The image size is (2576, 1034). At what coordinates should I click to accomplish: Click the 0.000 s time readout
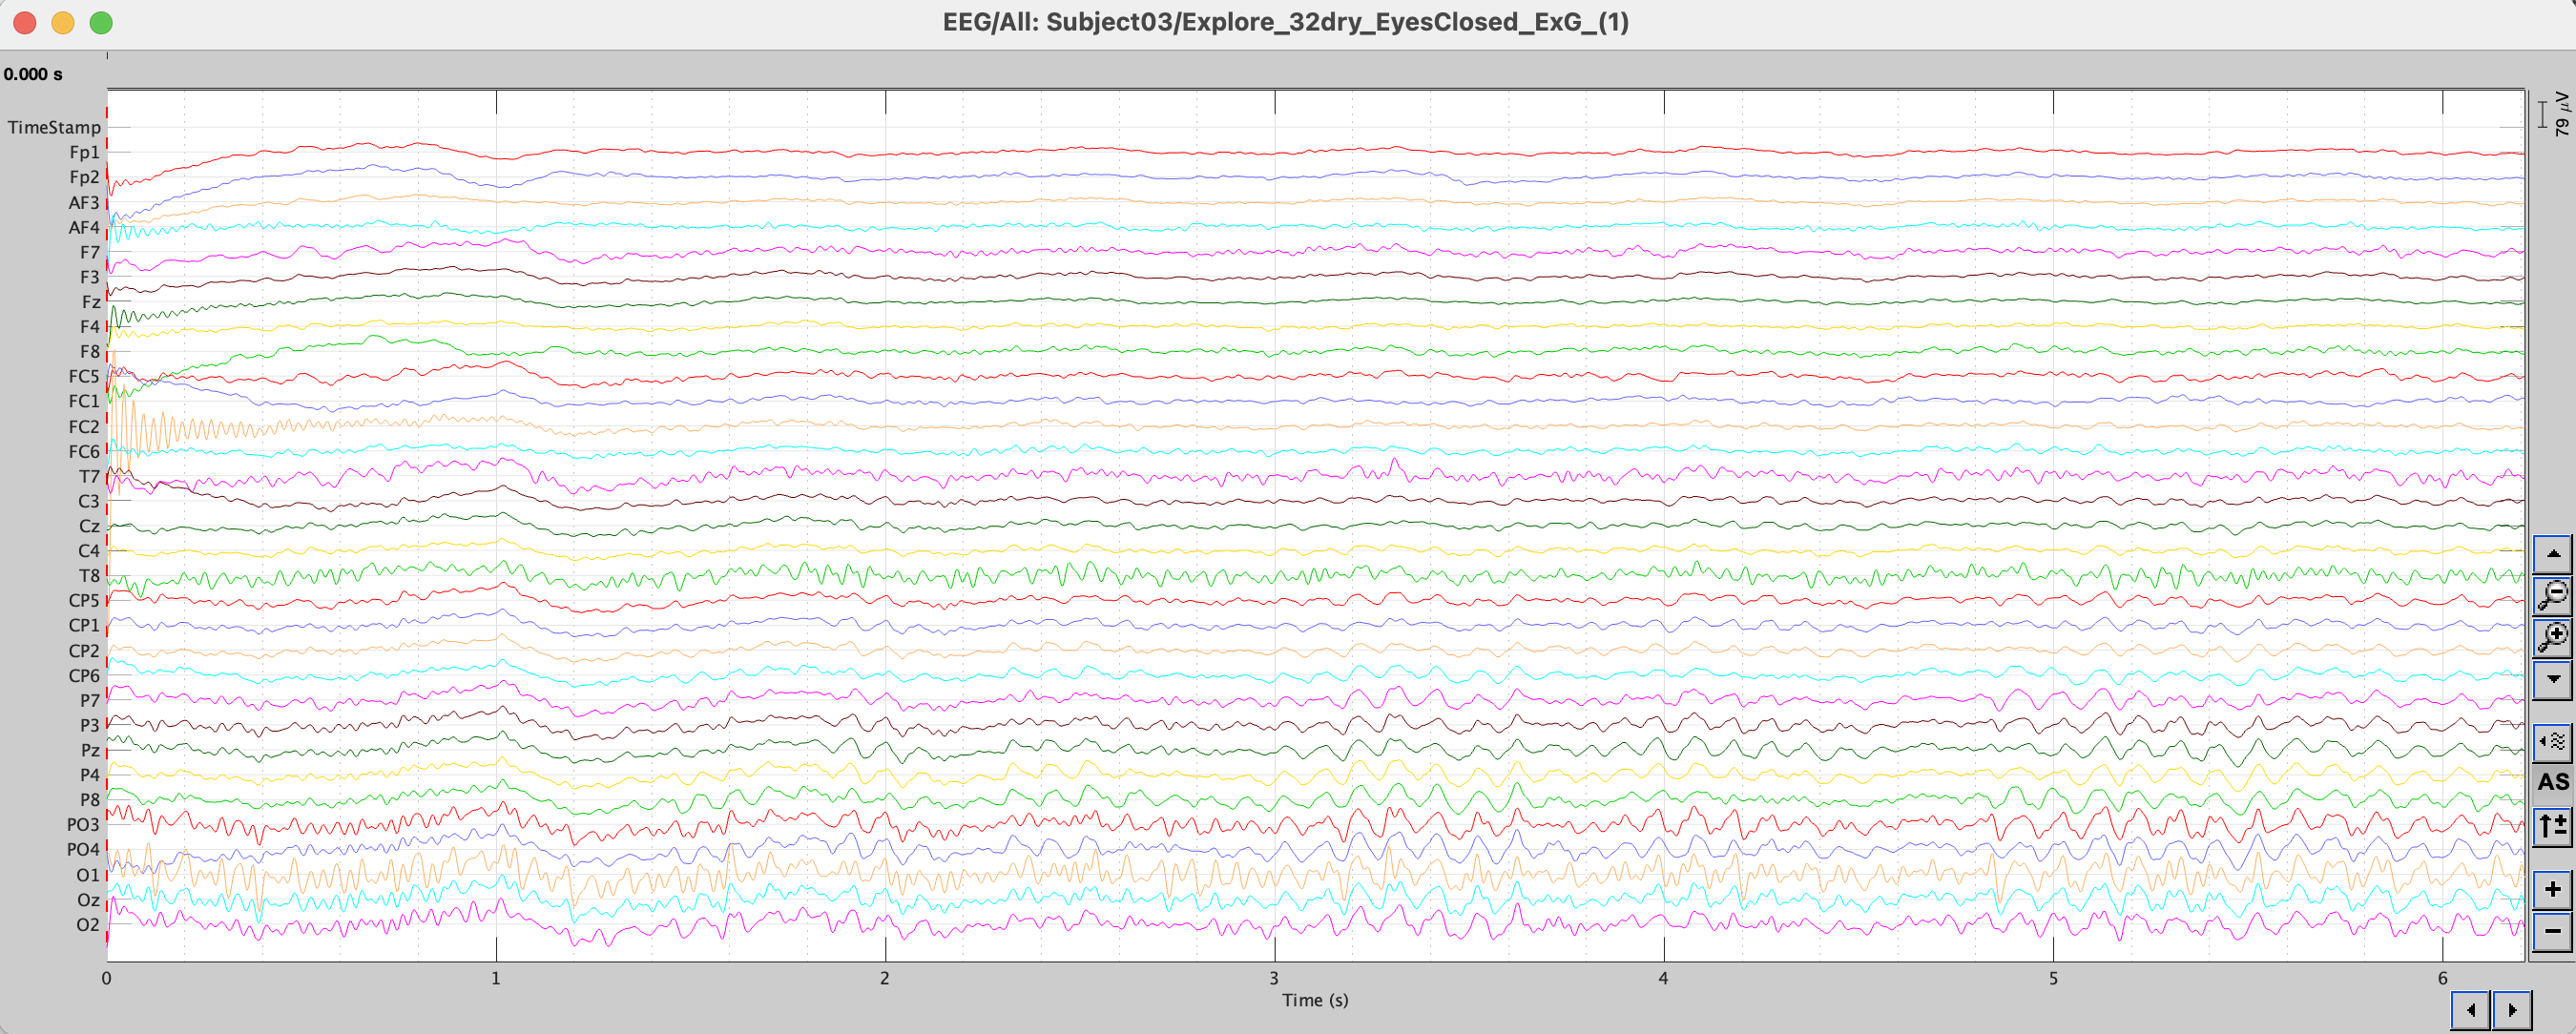click(33, 74)
